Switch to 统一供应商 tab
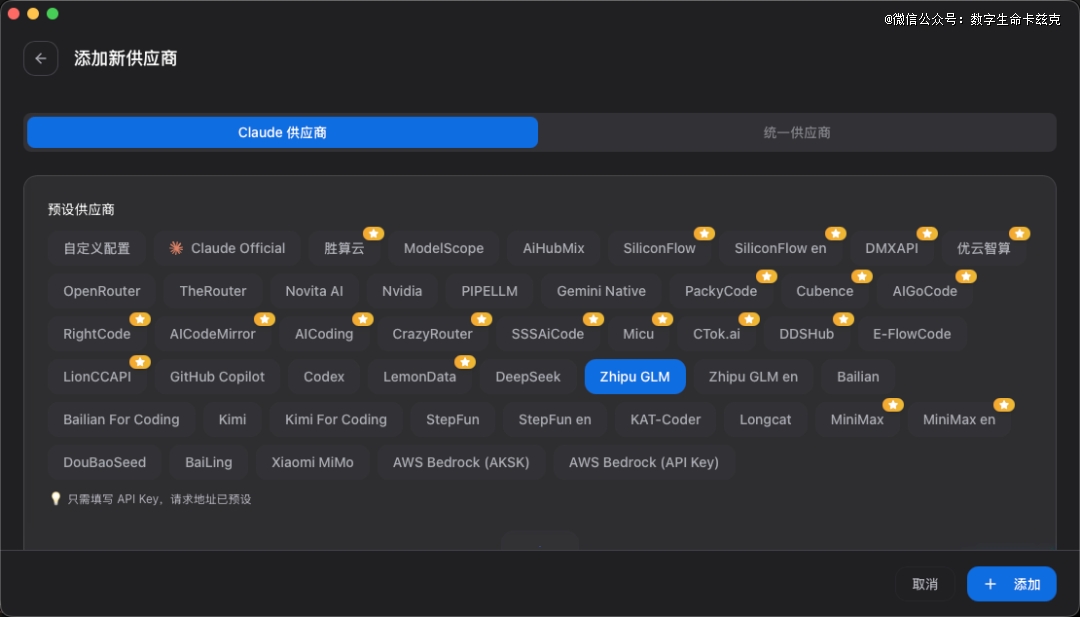 (797, 132)
